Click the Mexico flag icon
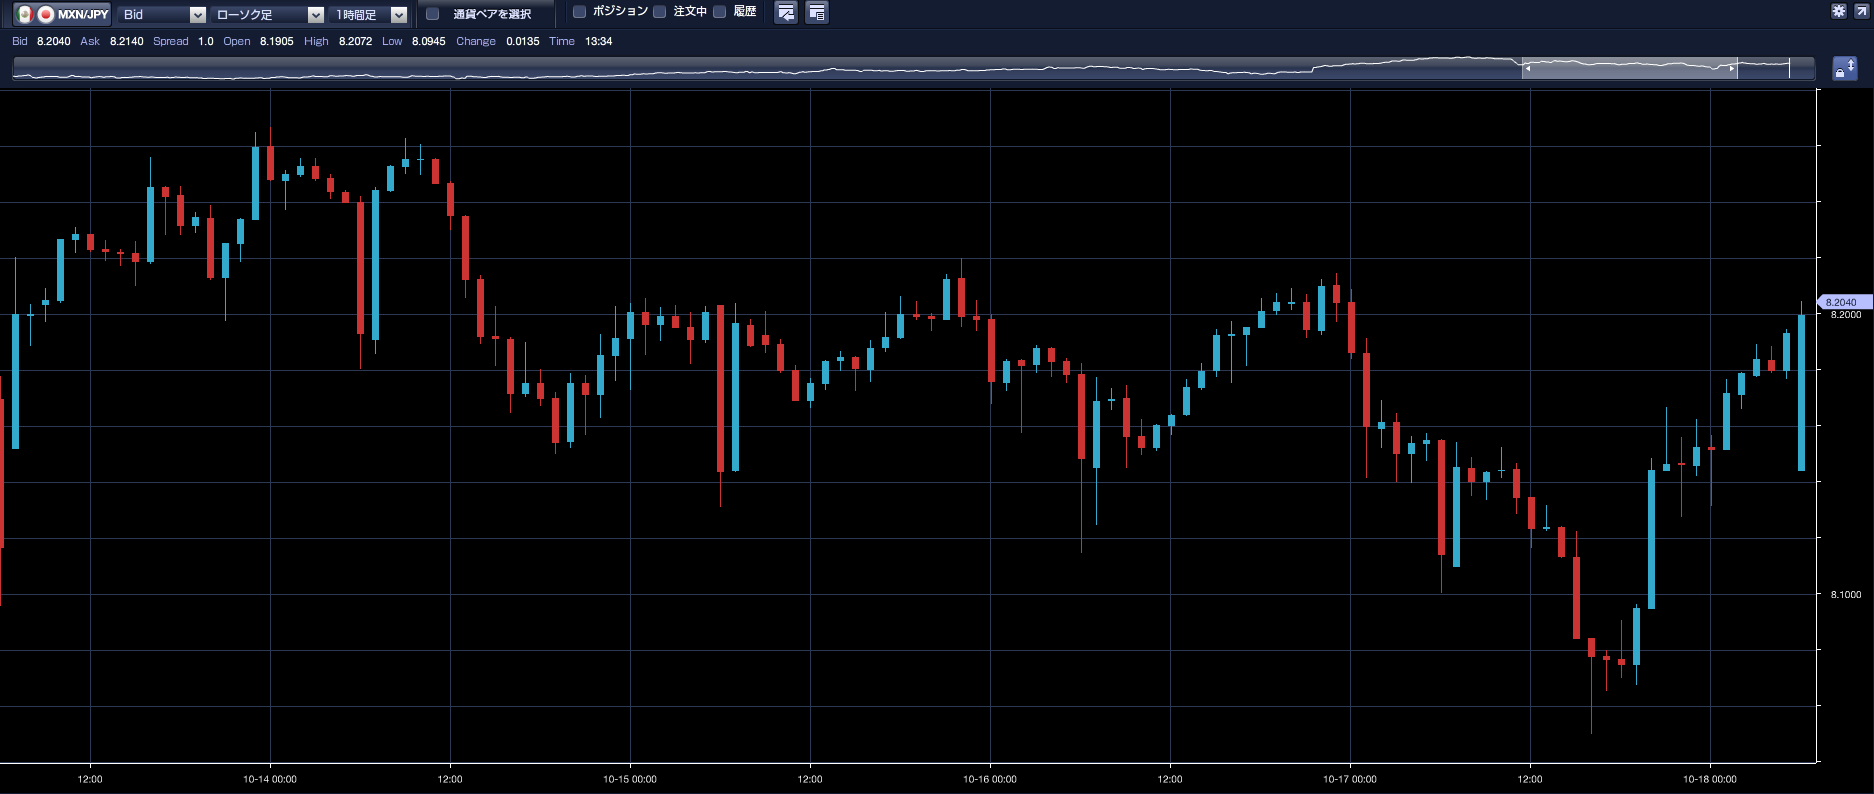 pos(25,14)
